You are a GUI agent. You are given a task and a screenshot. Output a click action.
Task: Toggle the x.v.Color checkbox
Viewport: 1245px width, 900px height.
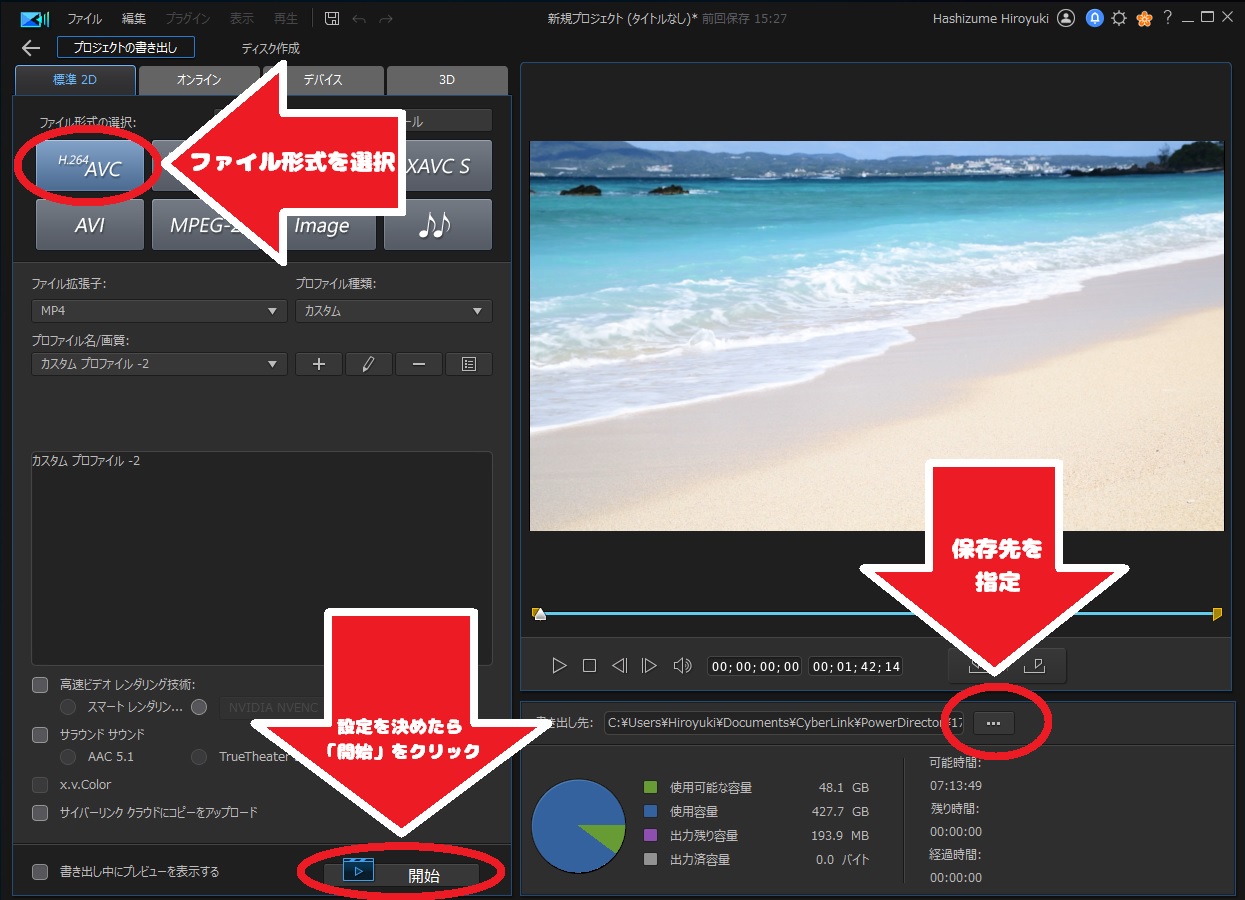click(x=40, y=785)
